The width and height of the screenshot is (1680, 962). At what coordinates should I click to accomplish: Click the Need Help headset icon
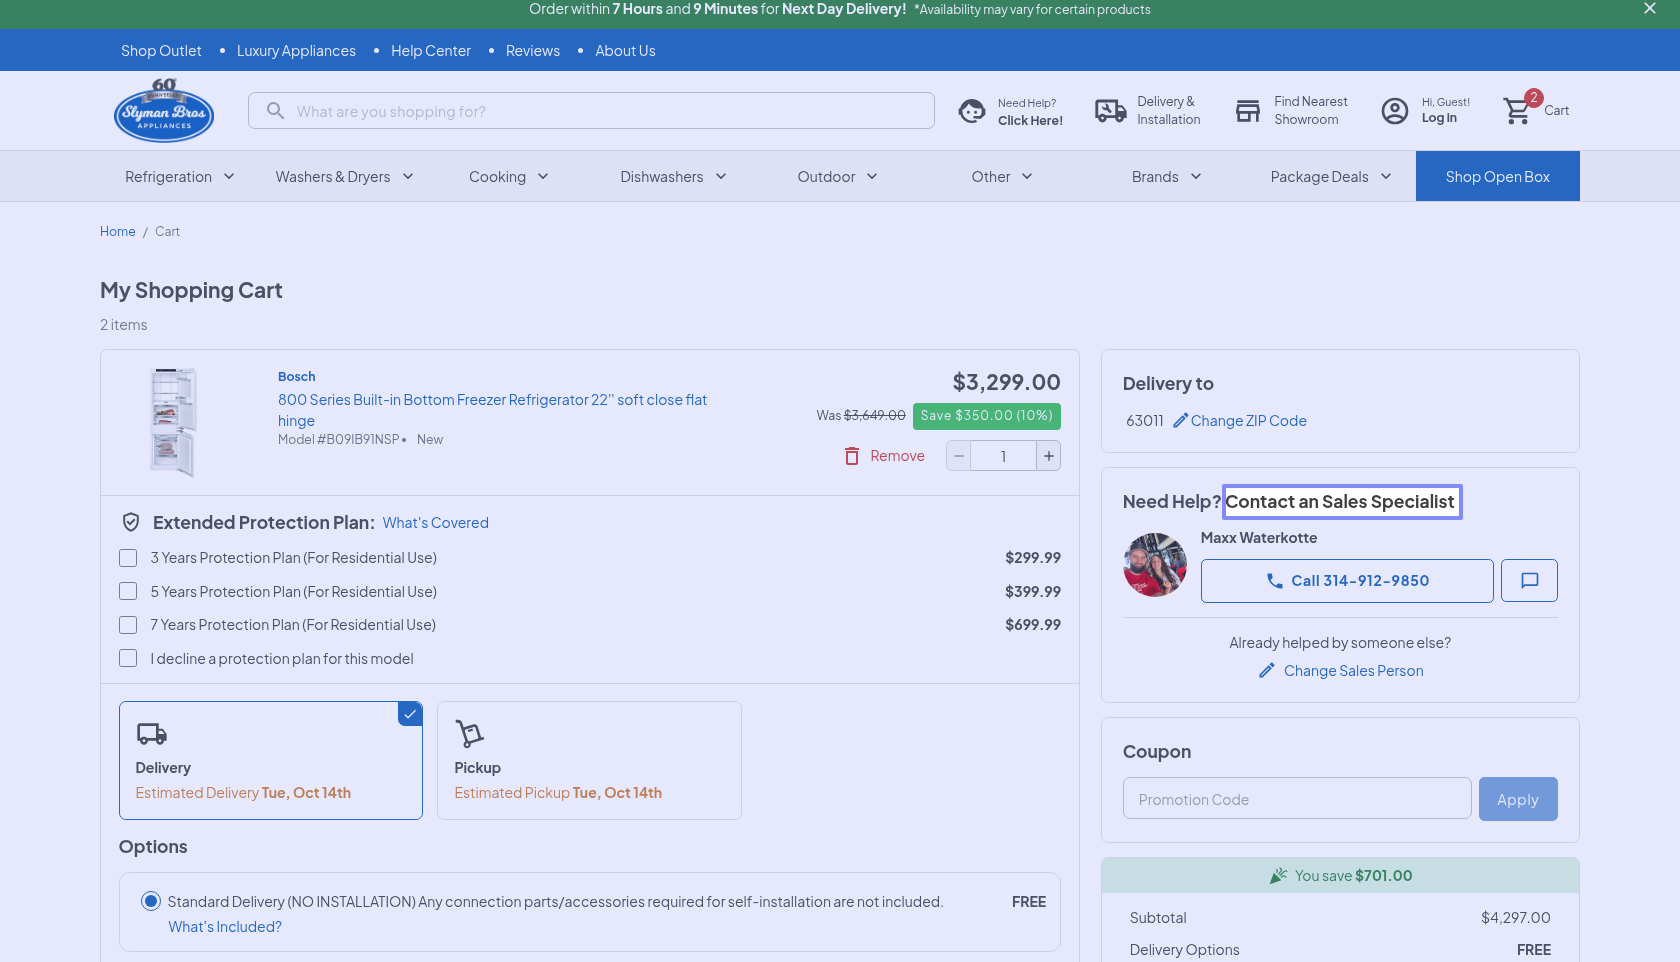coord(971,111)
